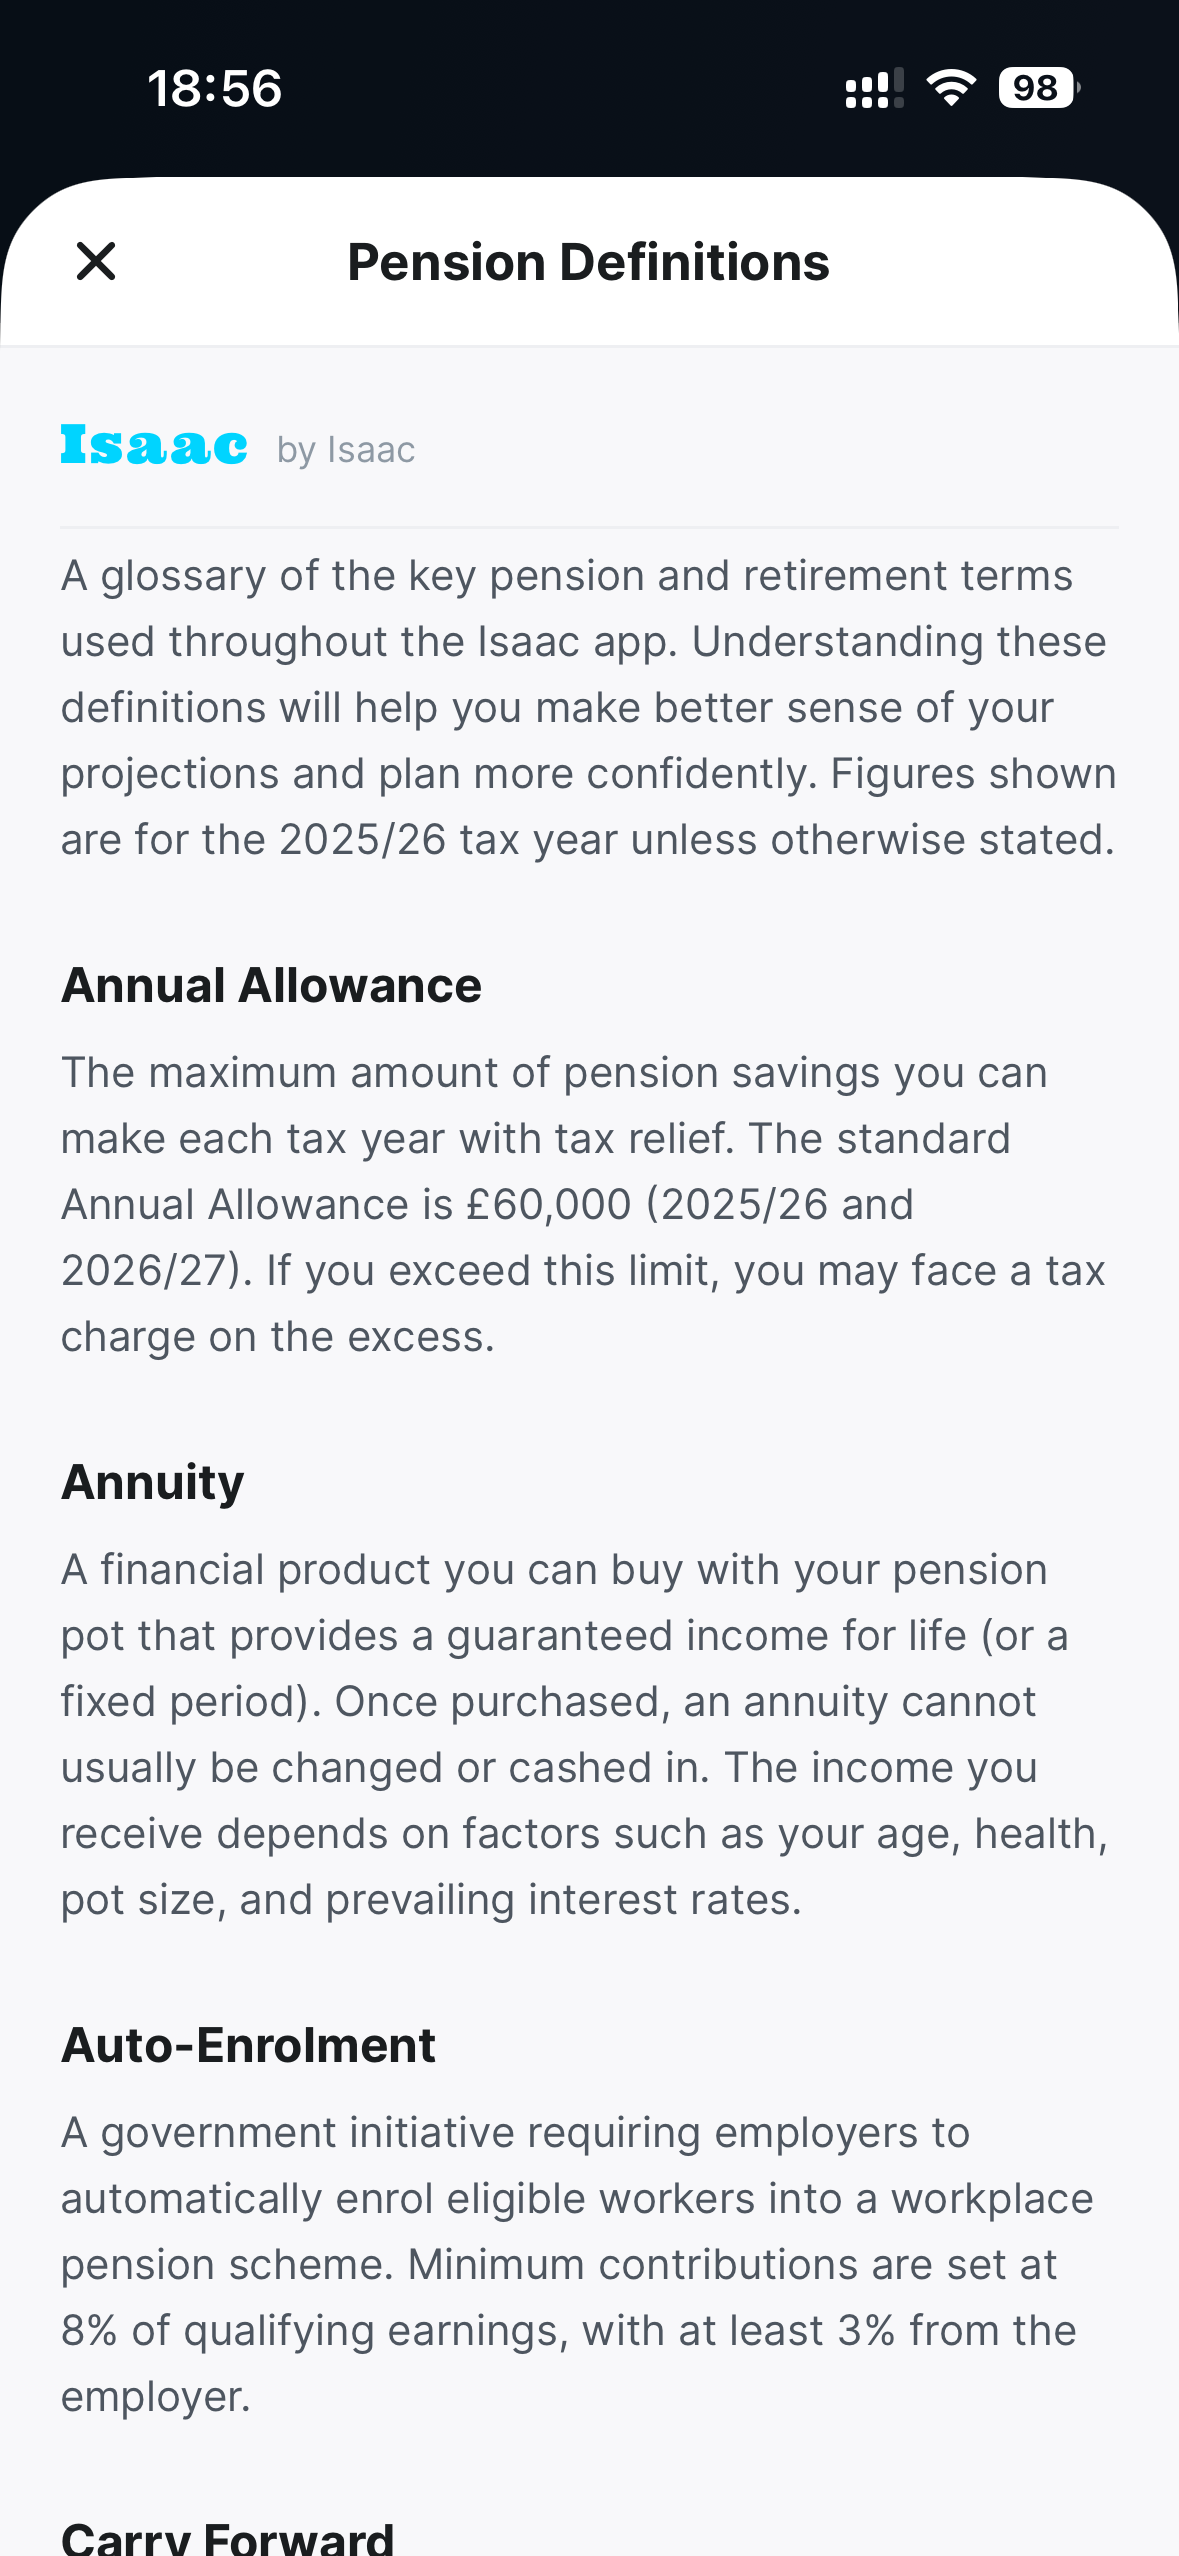Screen dimensions: 1179x2556
Task: Tap the battery level indicator
Action: tap(1038, 88)
